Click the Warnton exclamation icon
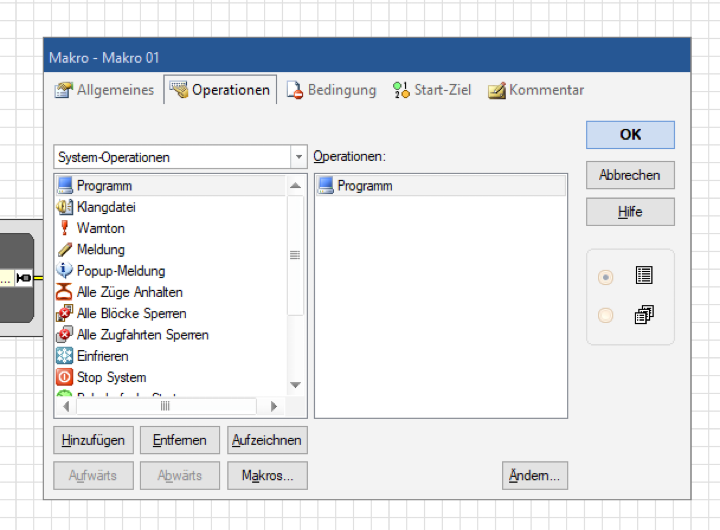This screenshot has height=530, width=720. (x=65, y=228)
